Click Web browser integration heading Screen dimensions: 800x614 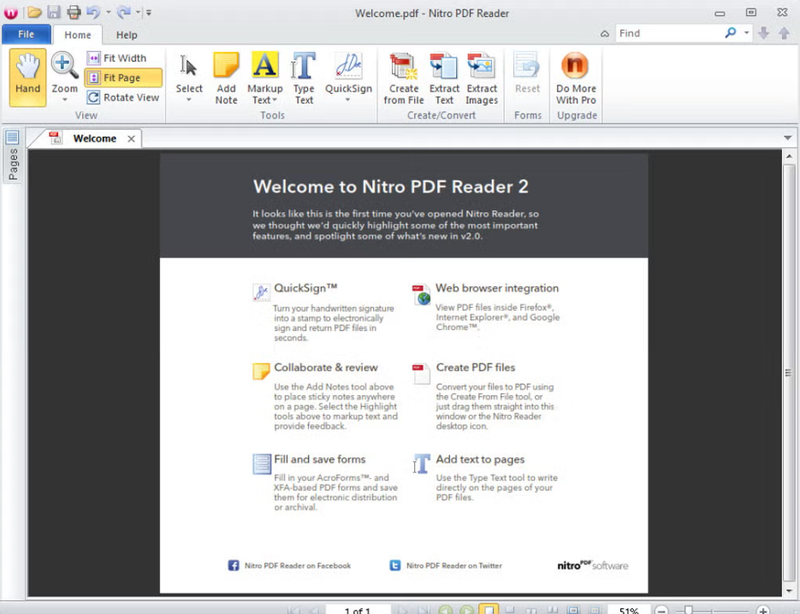pyautogui.click(x=497, y=288)
